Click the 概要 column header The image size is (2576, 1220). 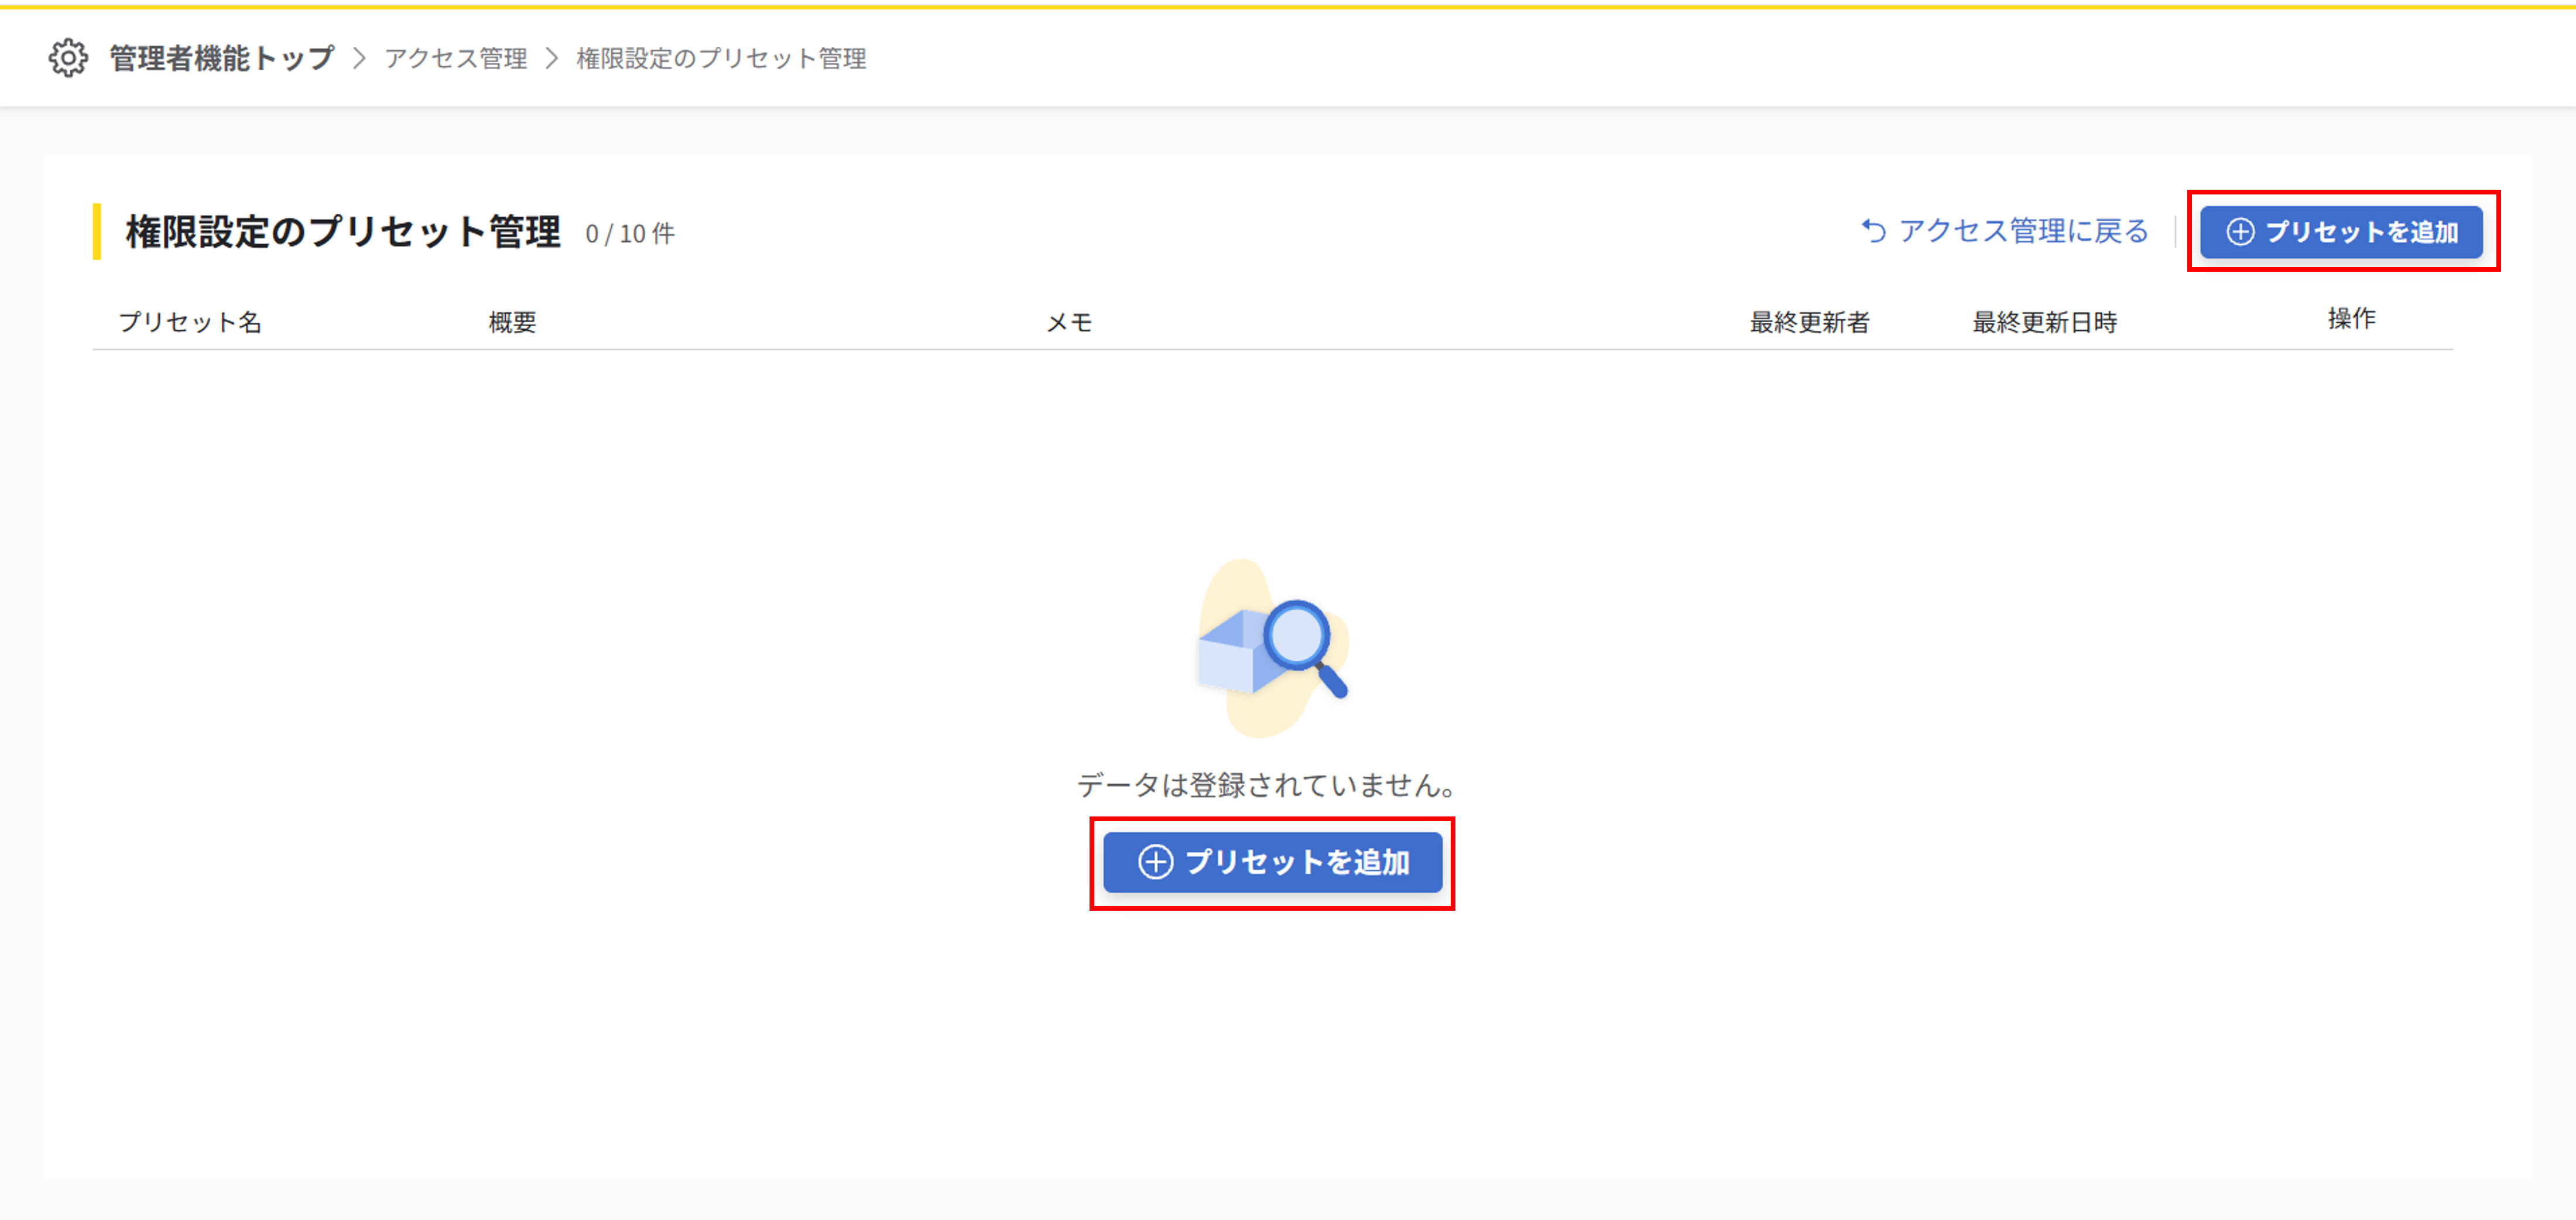pos(512,322)
